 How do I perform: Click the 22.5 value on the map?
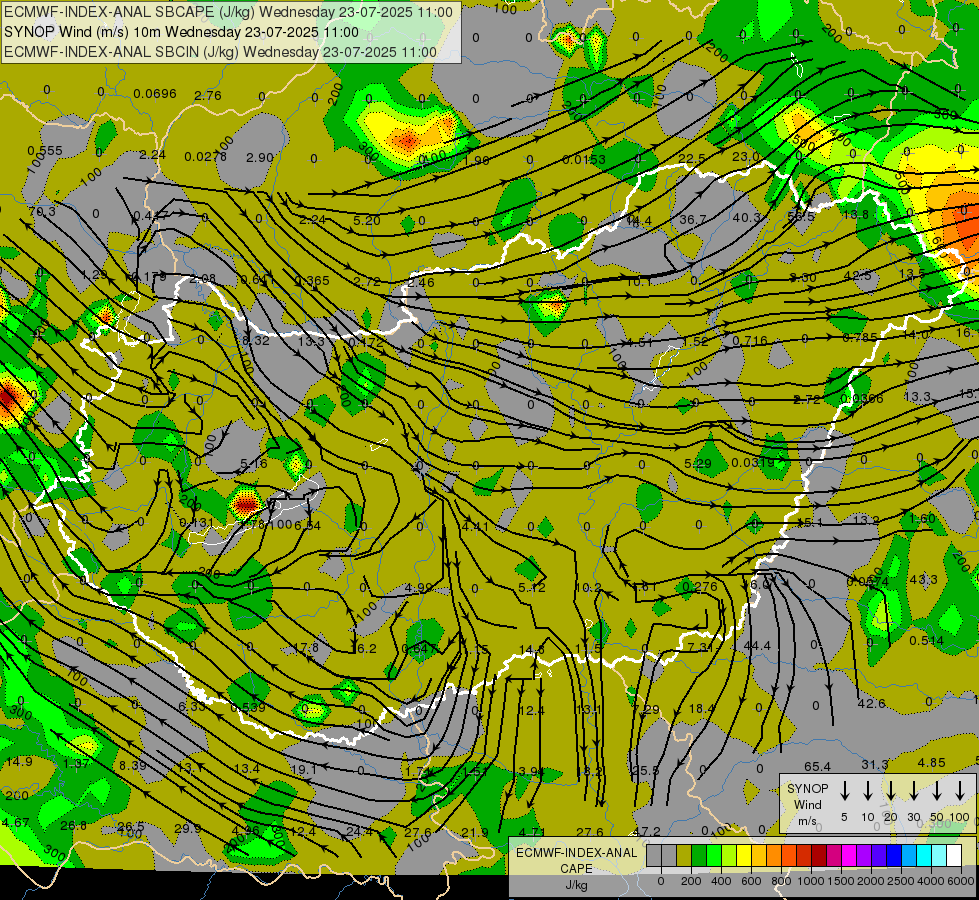[692, 159]
